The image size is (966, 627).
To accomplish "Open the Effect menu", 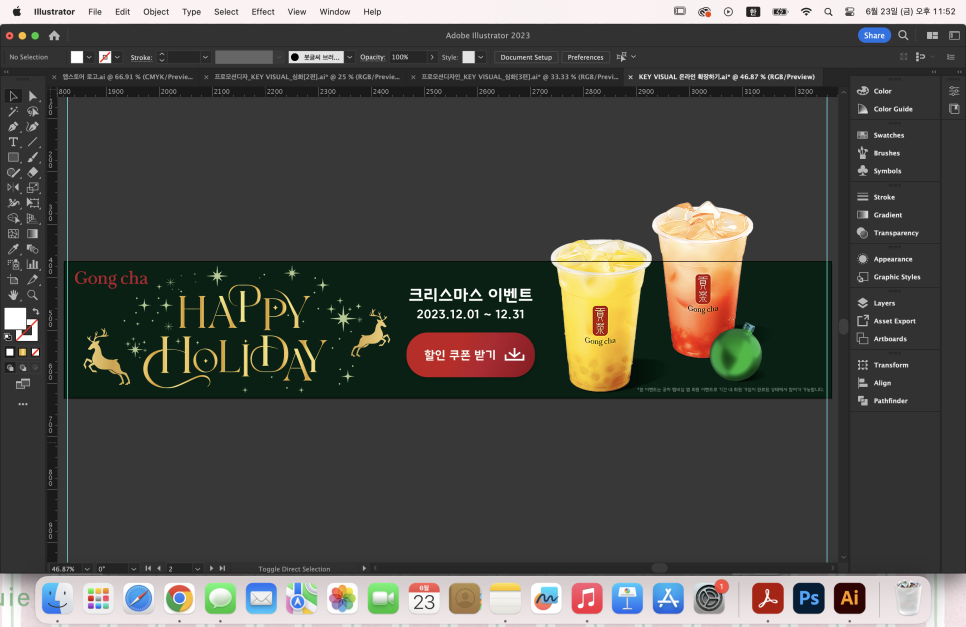I will (x=263, y=12).
